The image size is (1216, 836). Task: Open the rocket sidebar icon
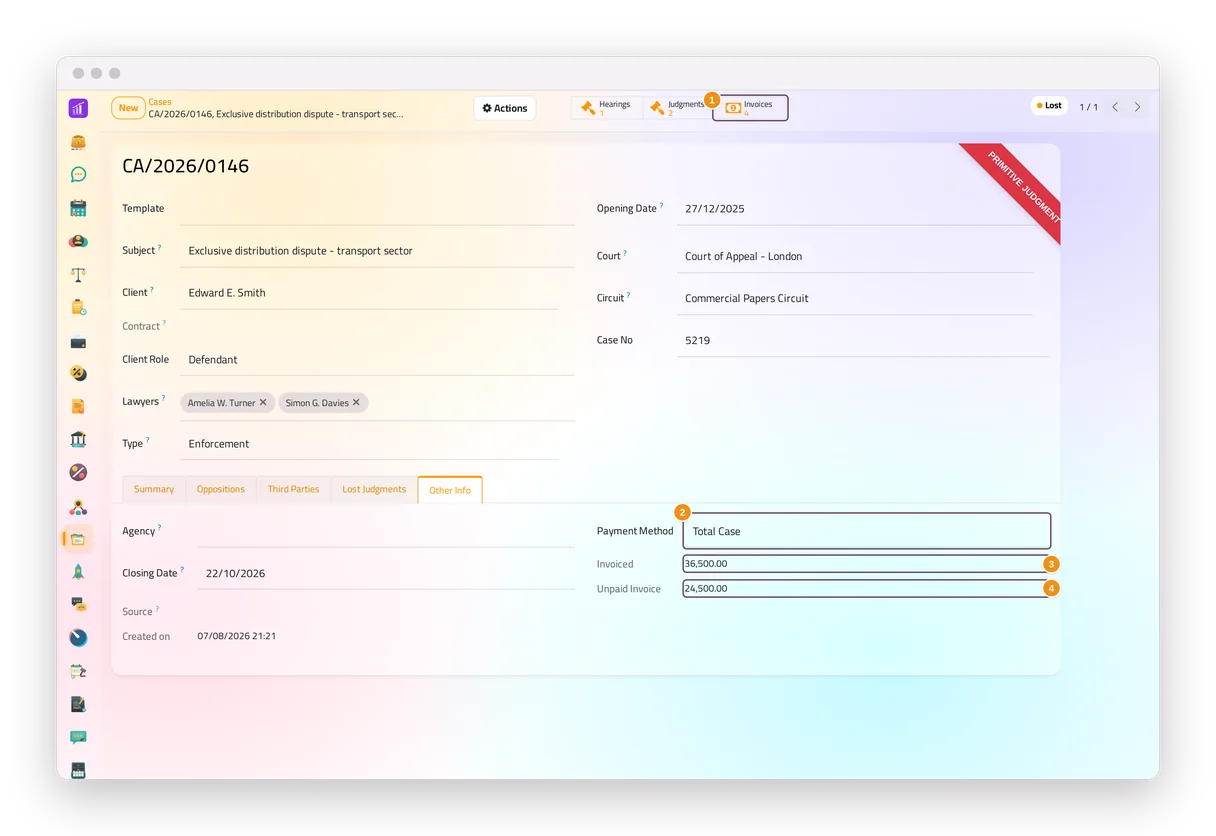[78, 572]
